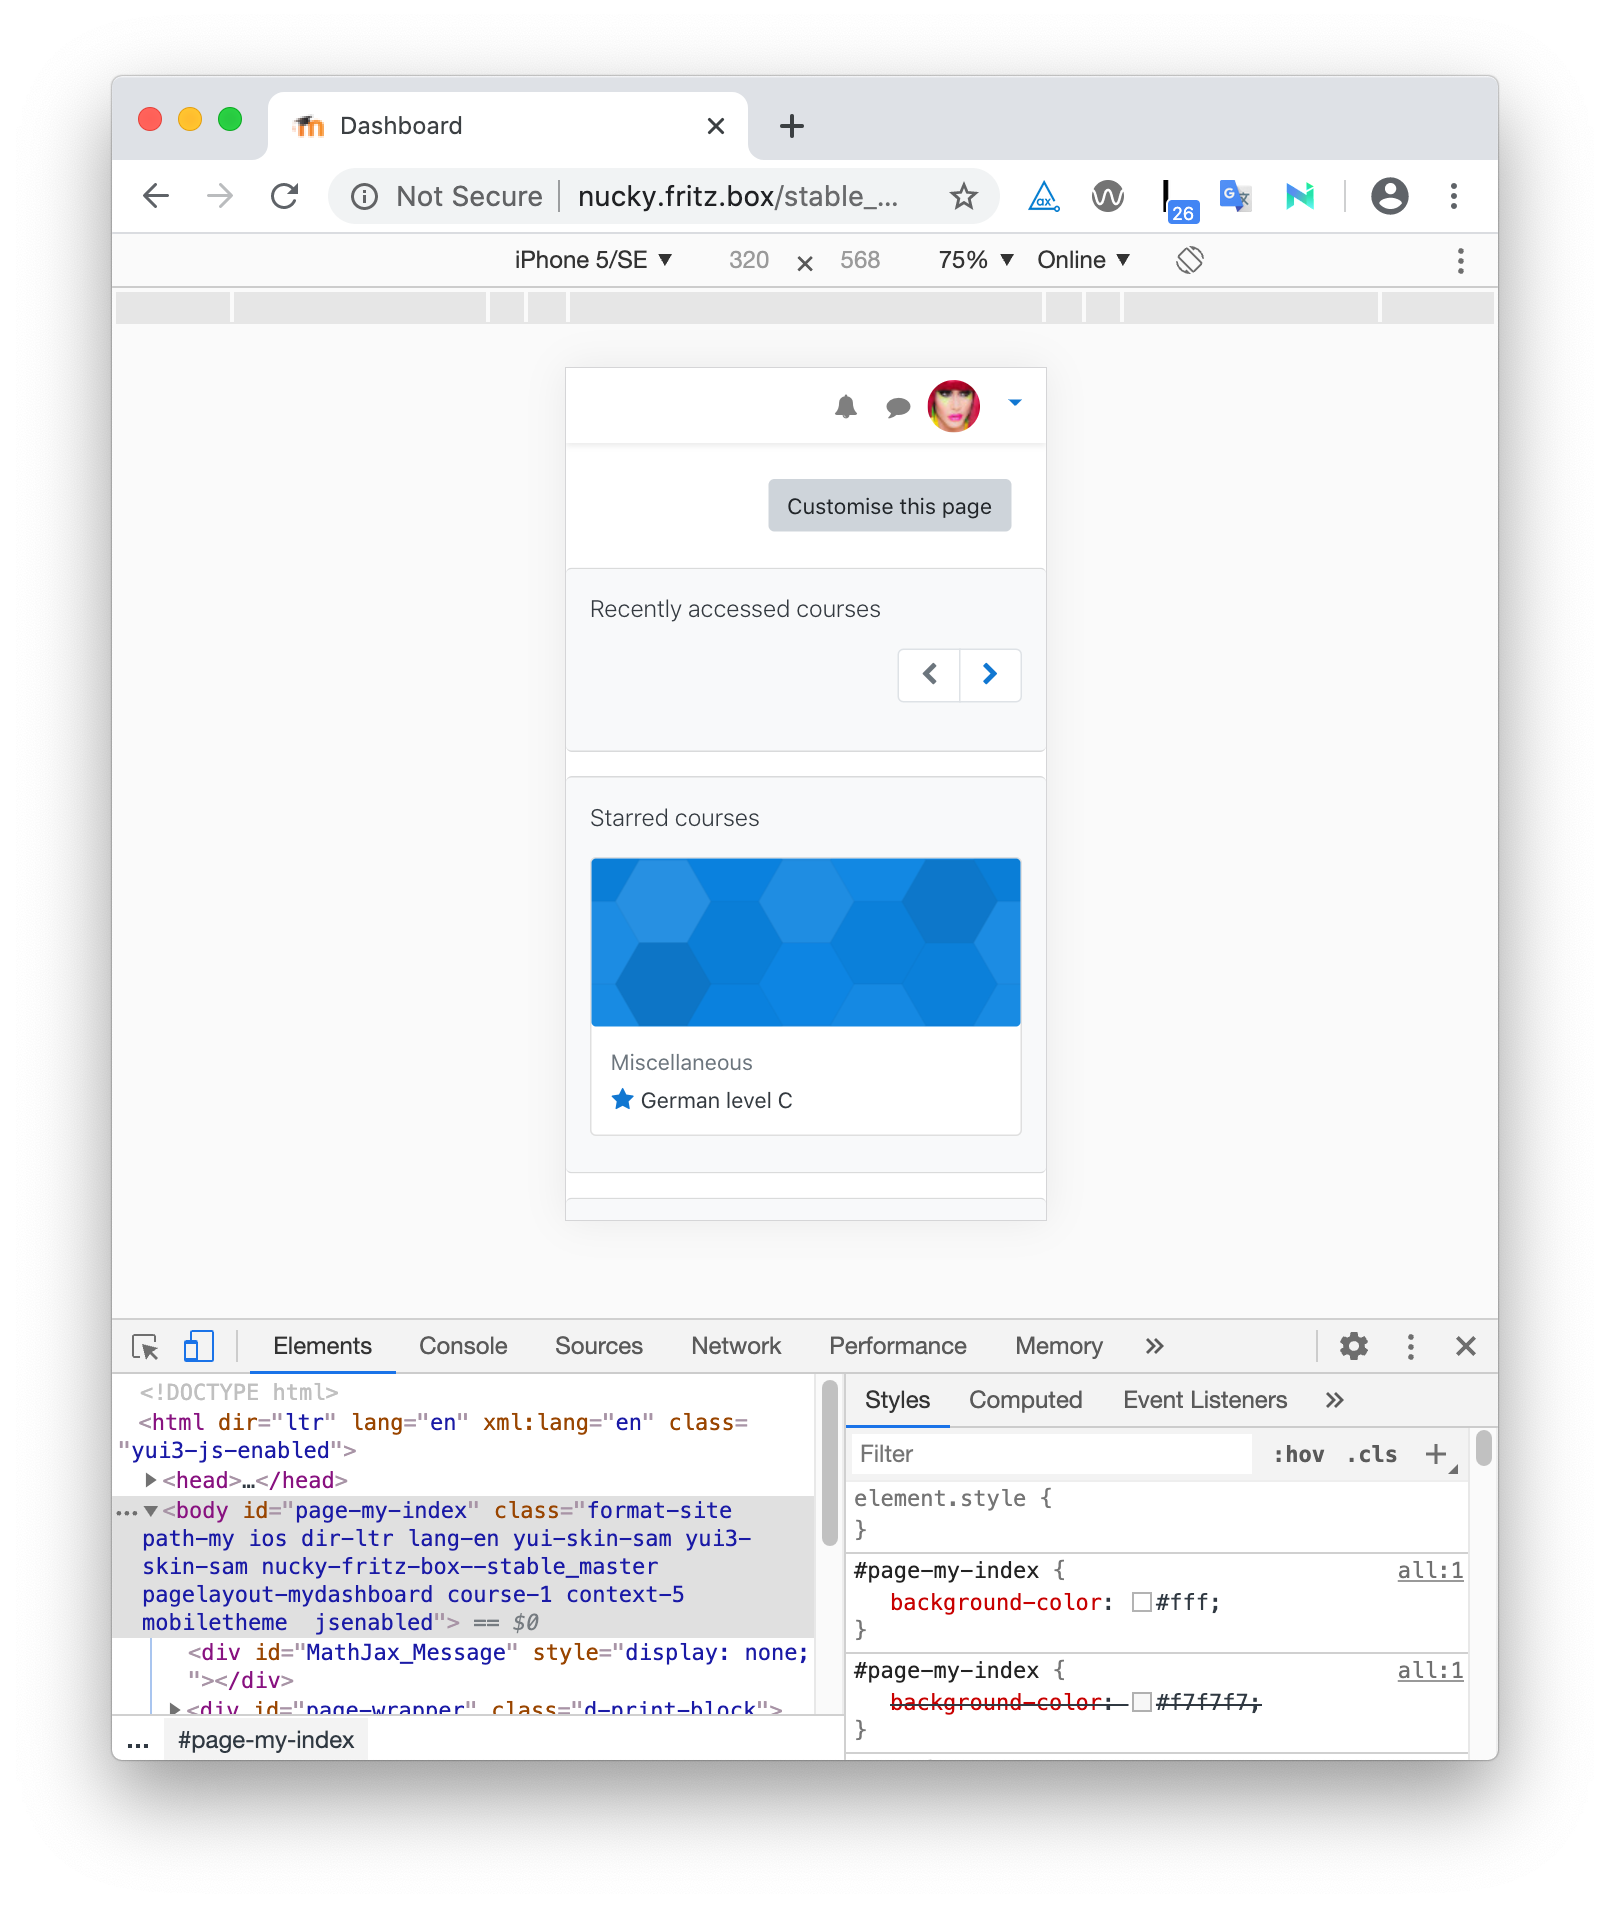This screenshot has width=1610, height=1908.
Task: Click the user avatar picture
Action: tap(954, 406)
